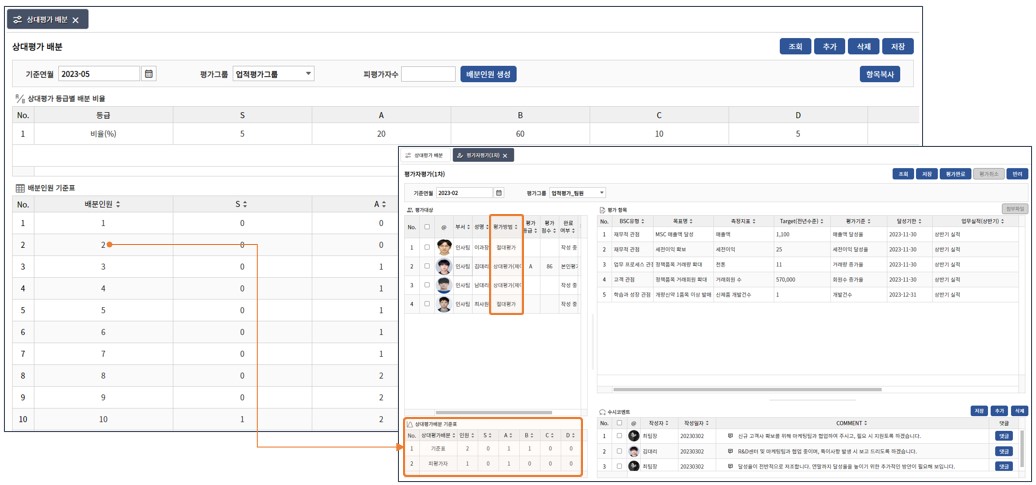Click 저장 in the 수시코멘트 section
This screenshot has height=485, width=1036.
click(979, 410)
